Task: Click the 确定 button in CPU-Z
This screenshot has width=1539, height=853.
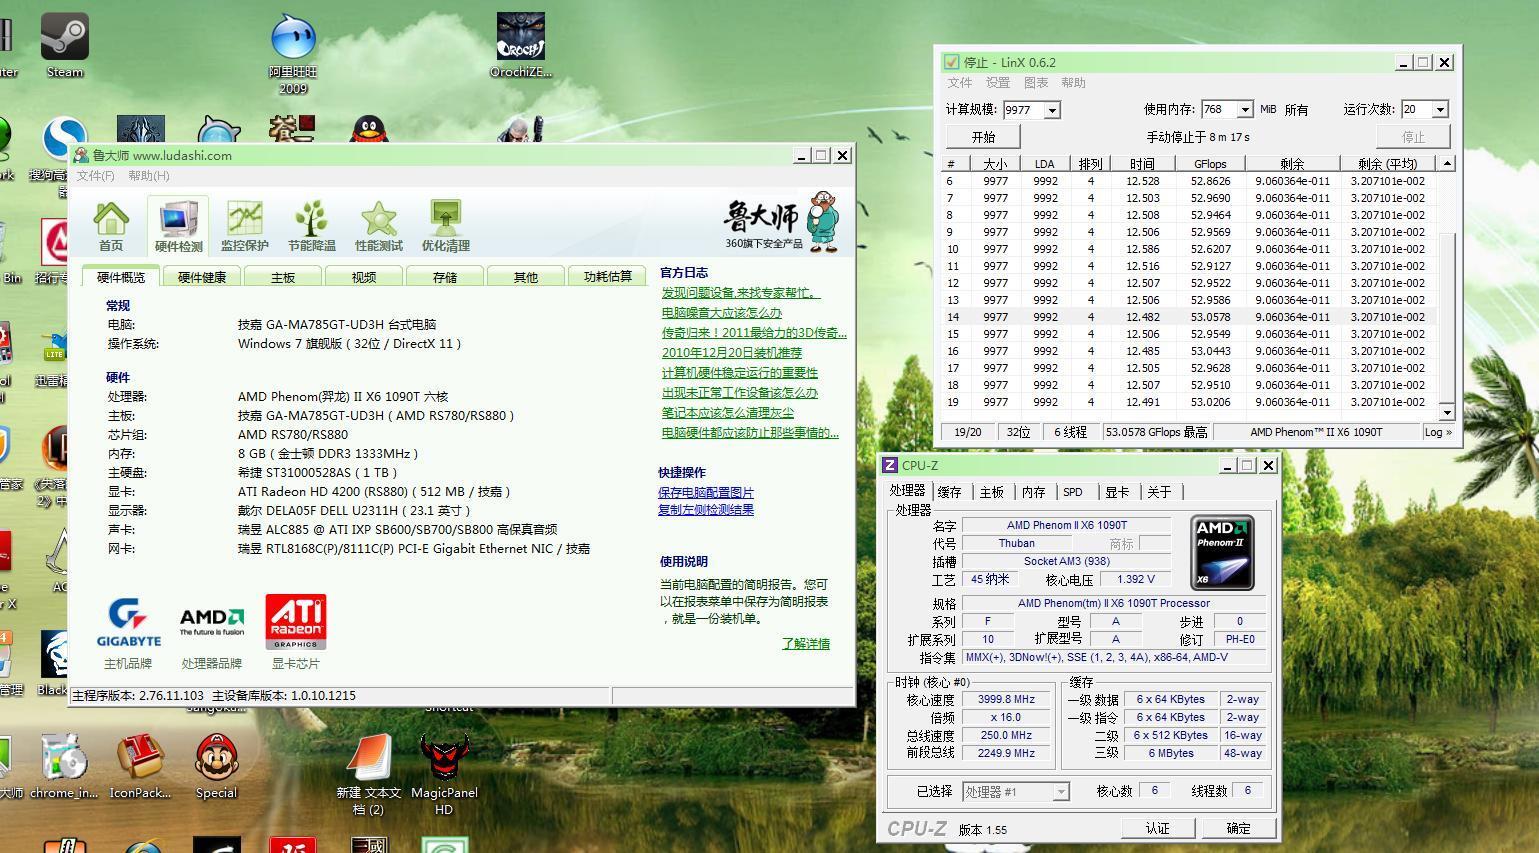Action: coord(1238,828)
